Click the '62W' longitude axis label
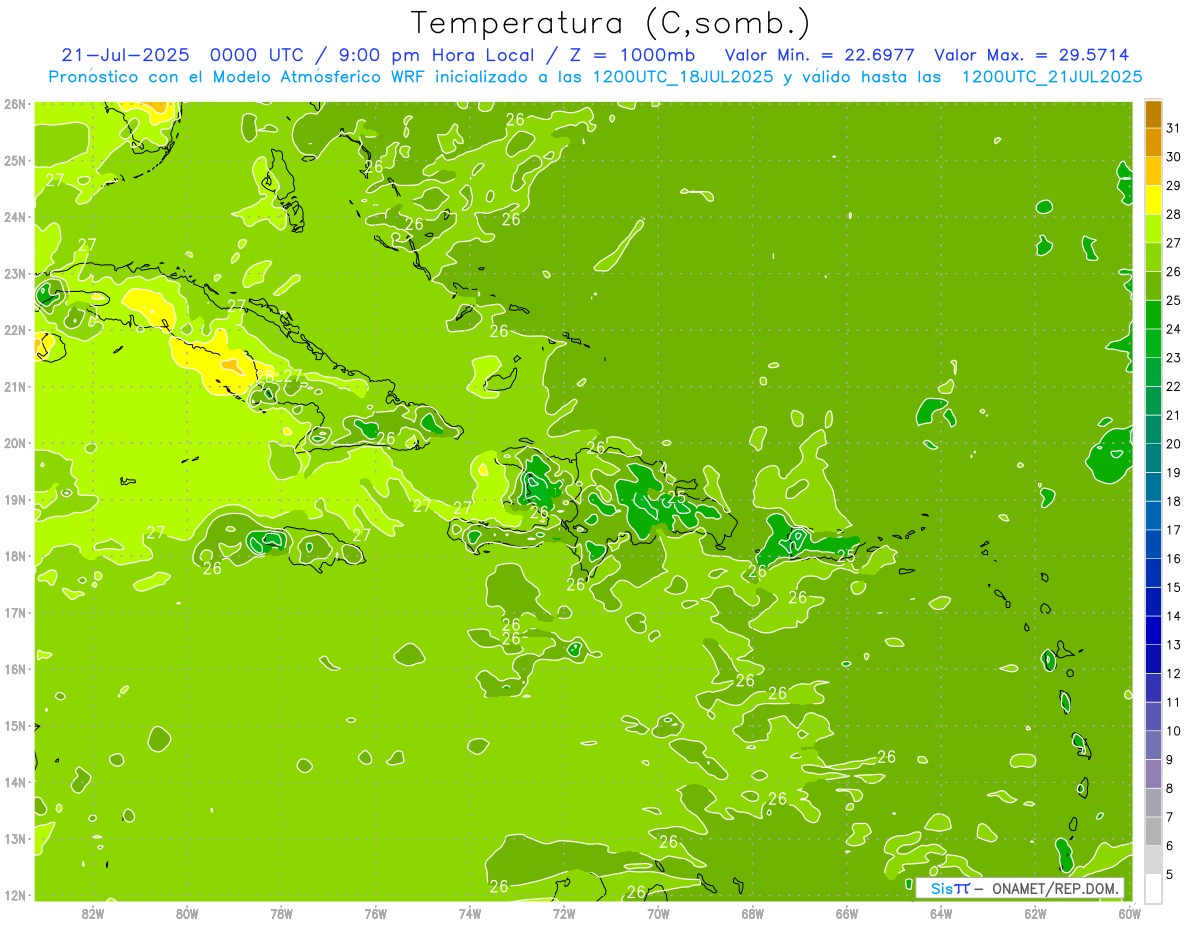1200x927 pixels. 1035,913
